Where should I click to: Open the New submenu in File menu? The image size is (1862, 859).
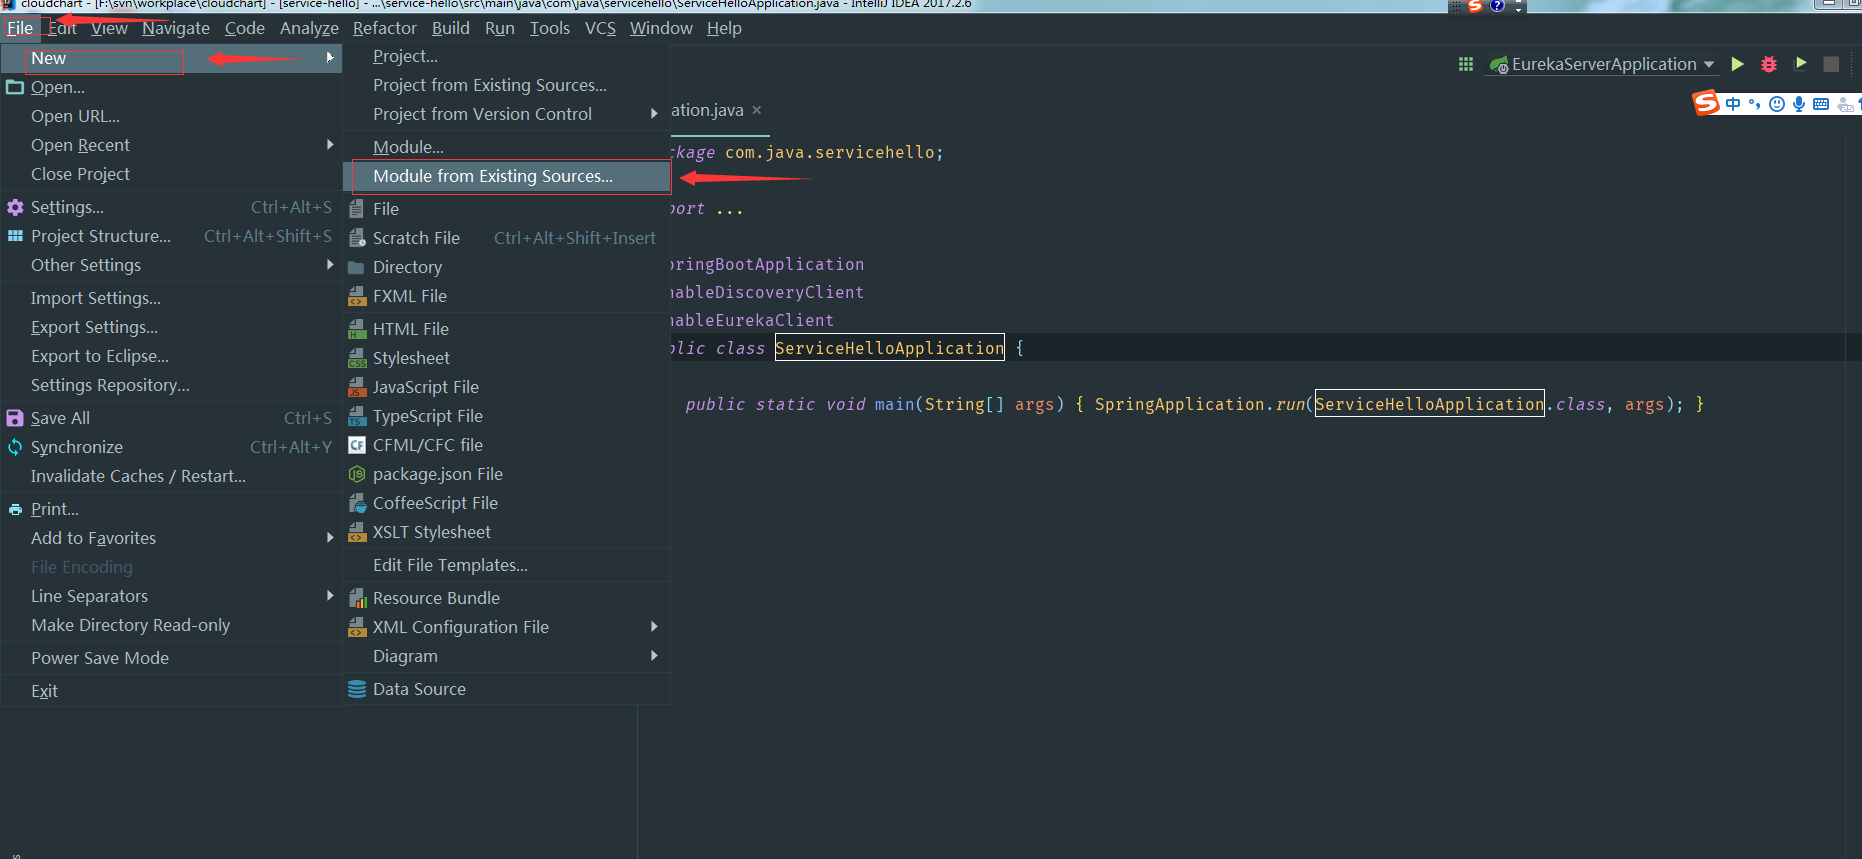coord(171,58)
